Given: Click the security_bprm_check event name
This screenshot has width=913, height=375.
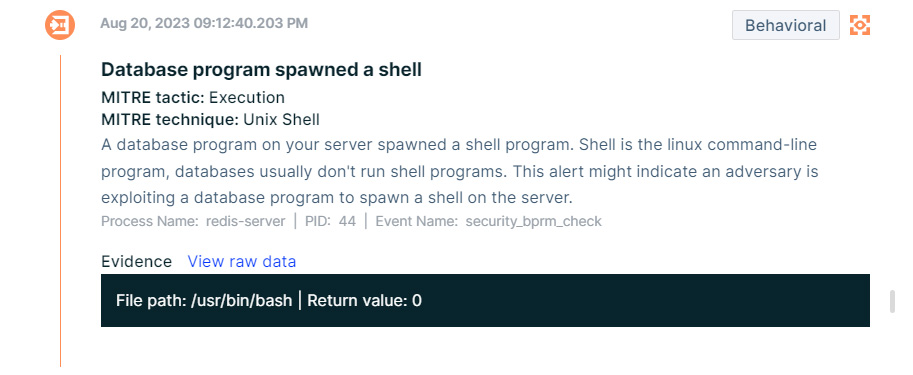Looking at the screenshot, I should 533,221.
